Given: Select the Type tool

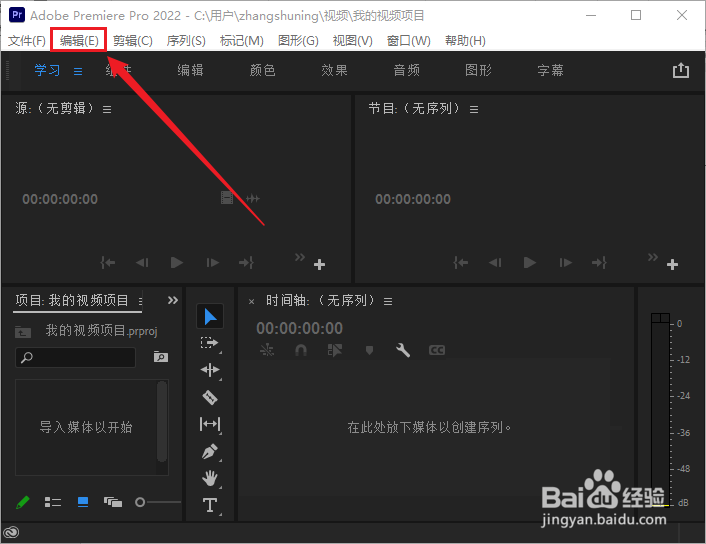Looking at the screenshot, I should (x=210, y=505).
